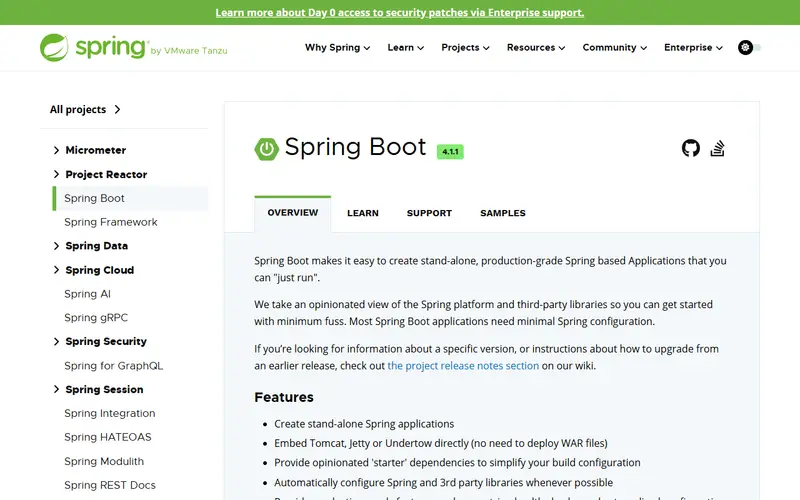Screen dimensions: 800x500
Task: Open the Projects dropdown menu
Action: coord(465,47)
